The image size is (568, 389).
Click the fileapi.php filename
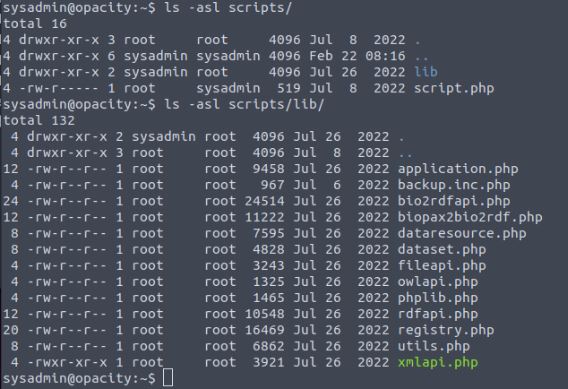[x=442, y=266]
